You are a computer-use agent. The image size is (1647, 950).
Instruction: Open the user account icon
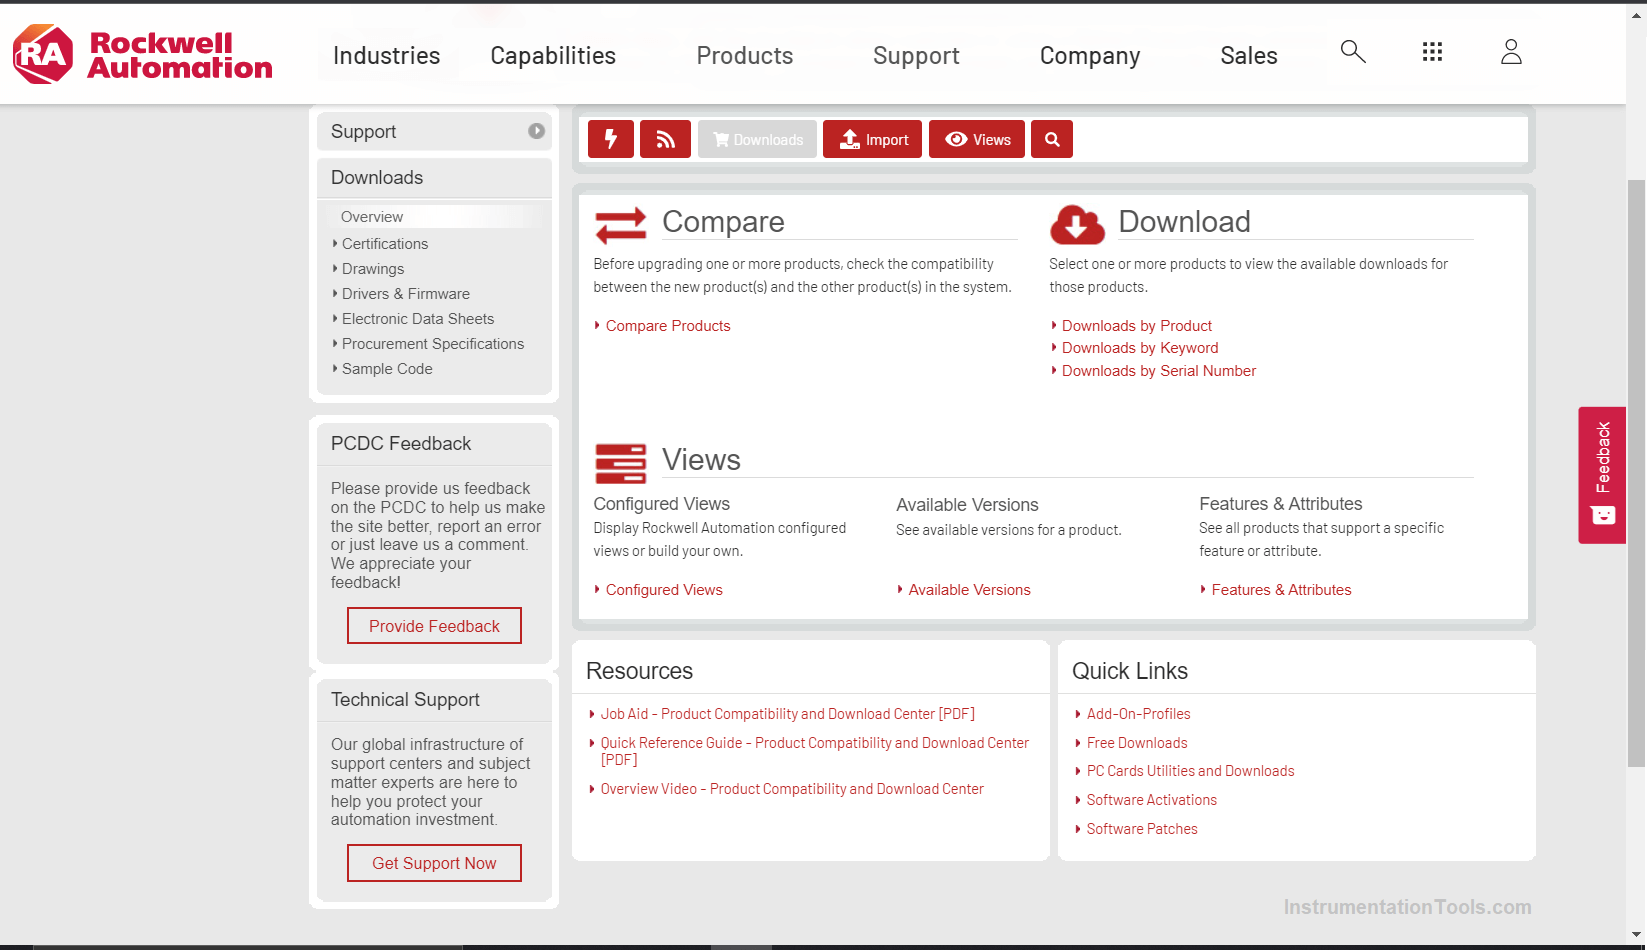pos(1511,52)
